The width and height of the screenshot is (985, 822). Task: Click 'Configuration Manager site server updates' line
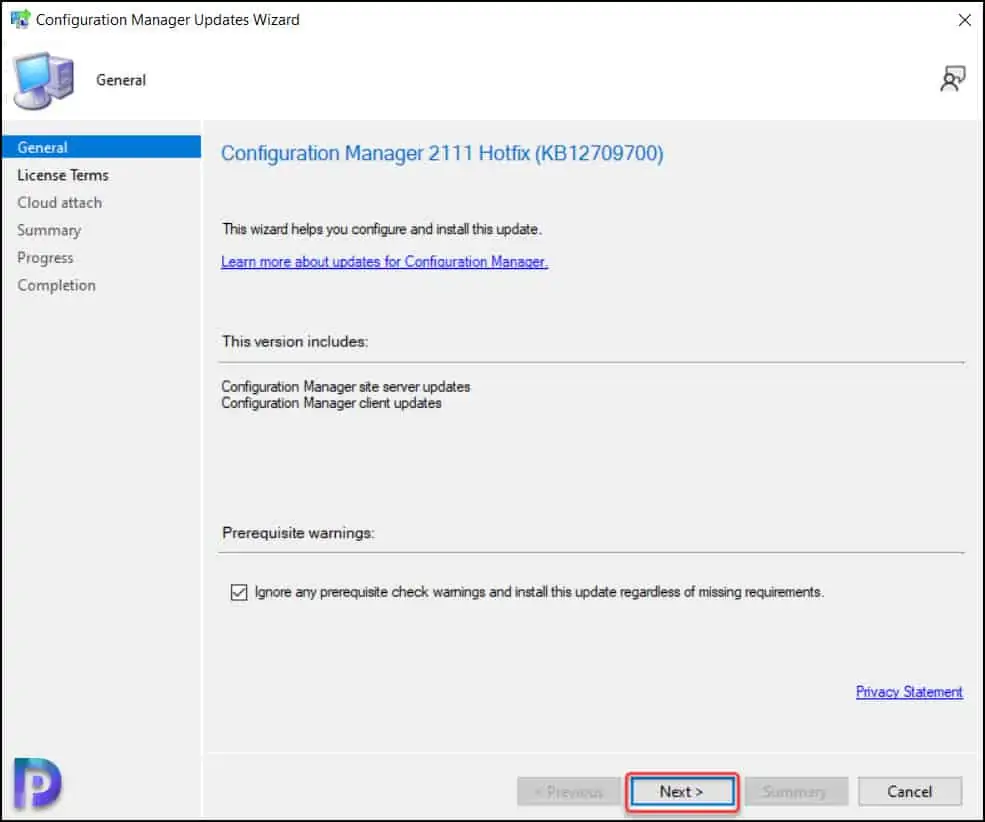point(346,387)
